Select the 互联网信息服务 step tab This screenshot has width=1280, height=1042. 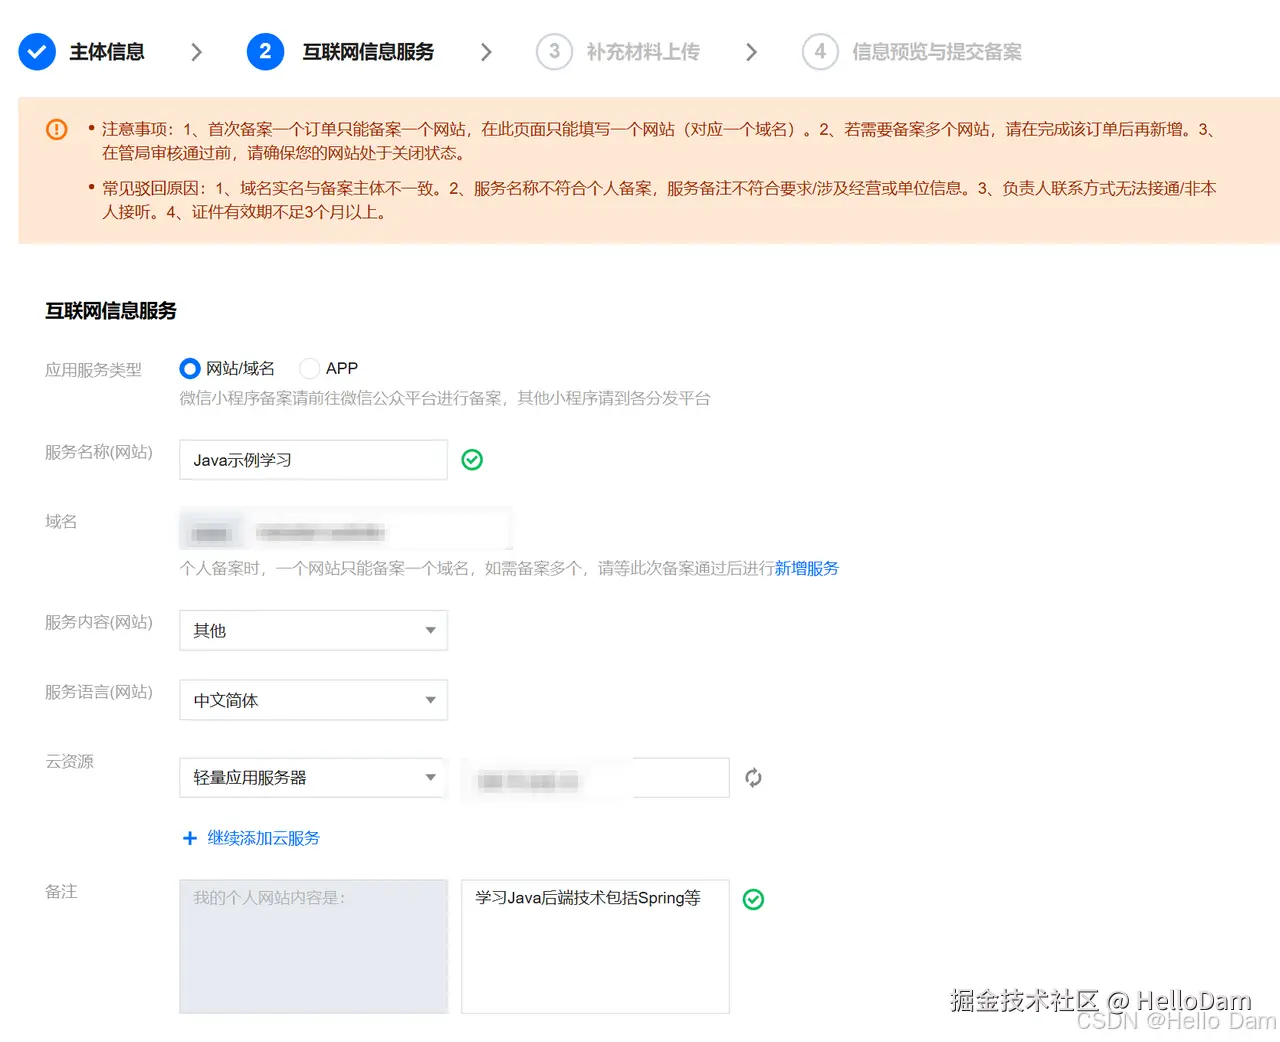[367, 51]
